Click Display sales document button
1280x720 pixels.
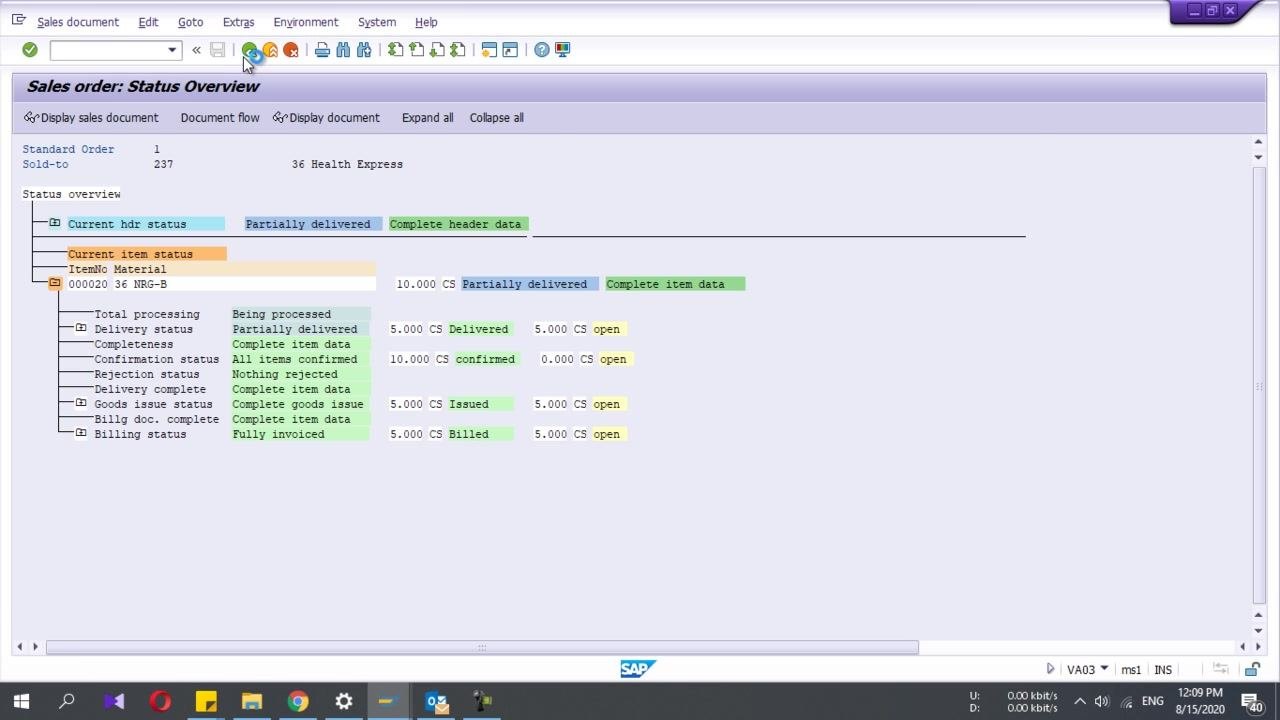pos(91,118)
